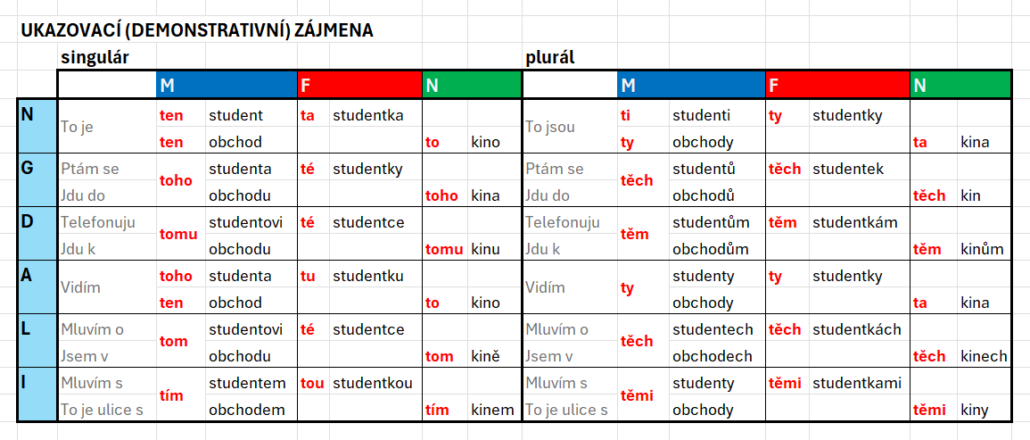Click the green N header under singulár
The image size is (1030, 440).
(x=471, y=85)
